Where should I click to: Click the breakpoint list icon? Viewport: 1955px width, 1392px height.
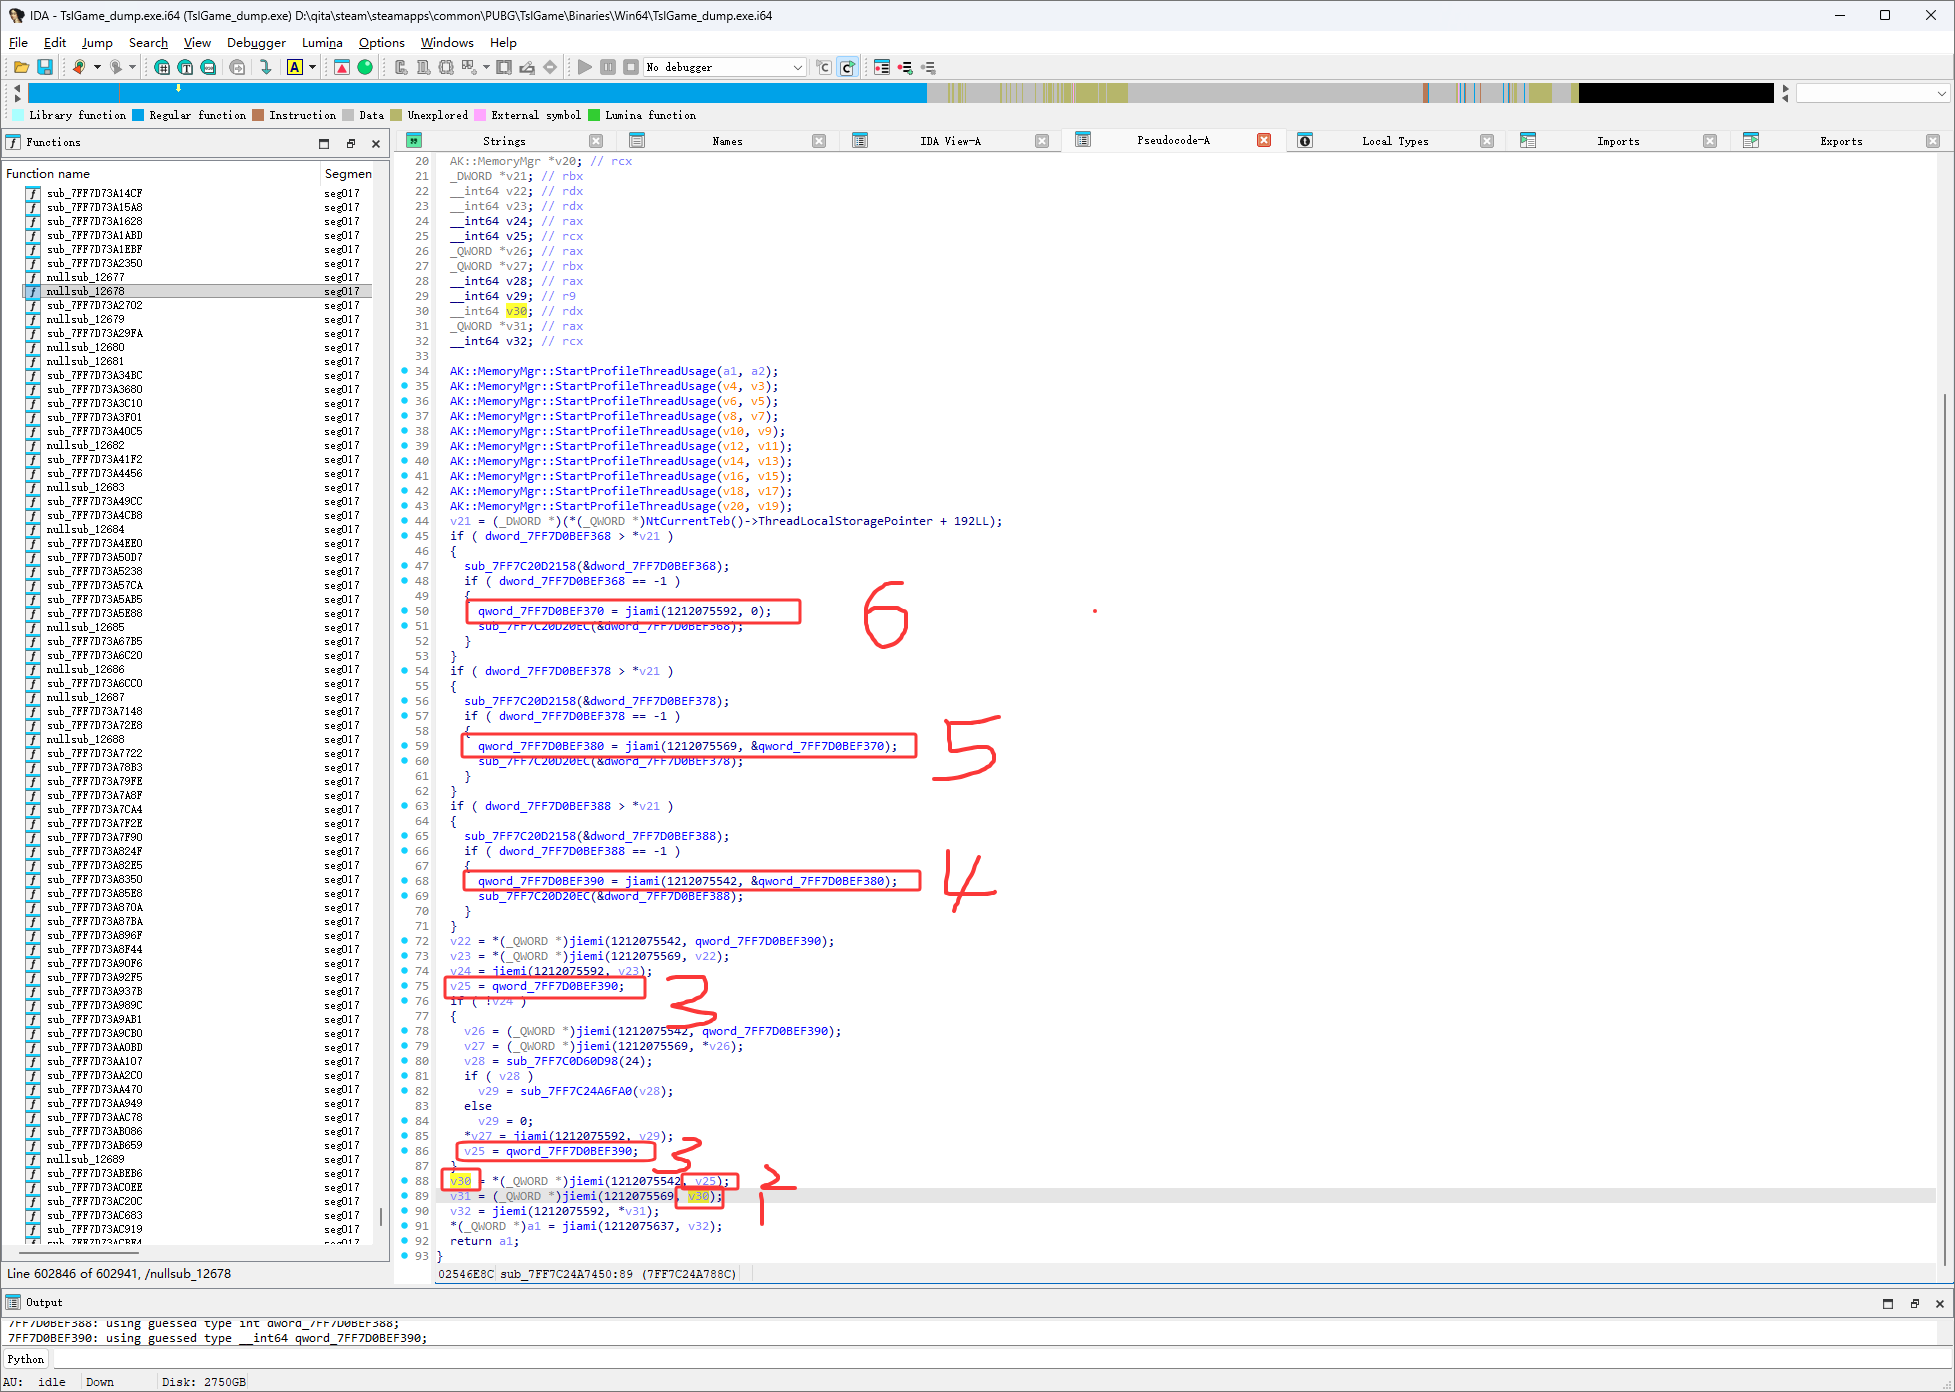[x=881, y=67]
